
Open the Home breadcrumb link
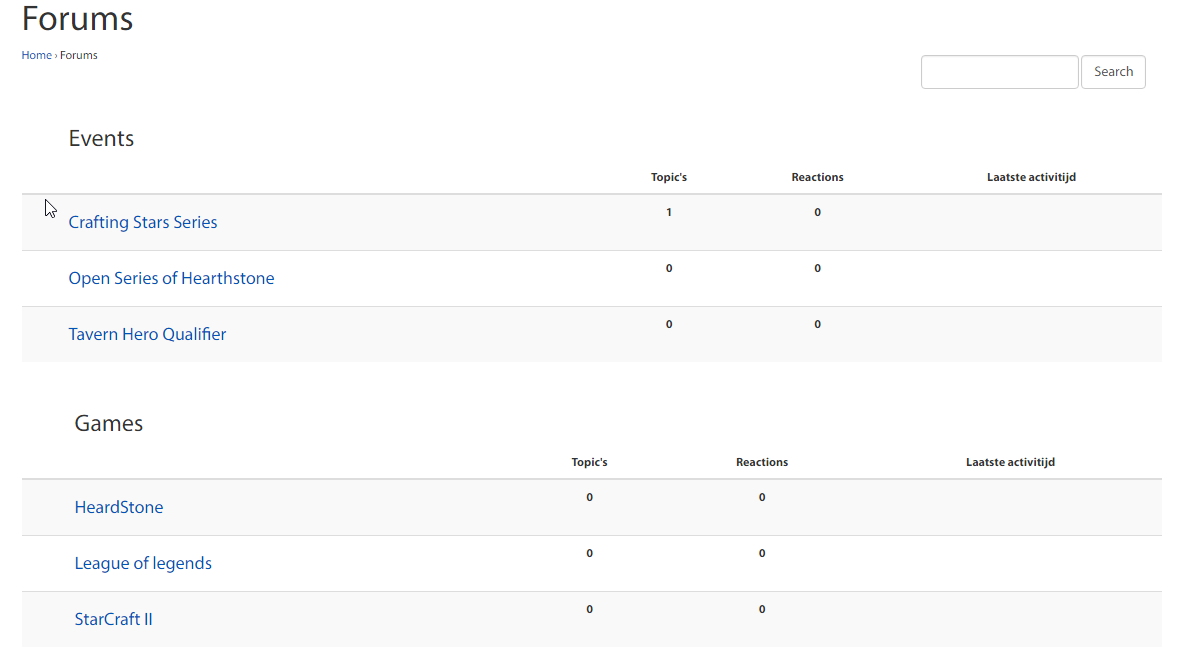[x=36, y=55]
